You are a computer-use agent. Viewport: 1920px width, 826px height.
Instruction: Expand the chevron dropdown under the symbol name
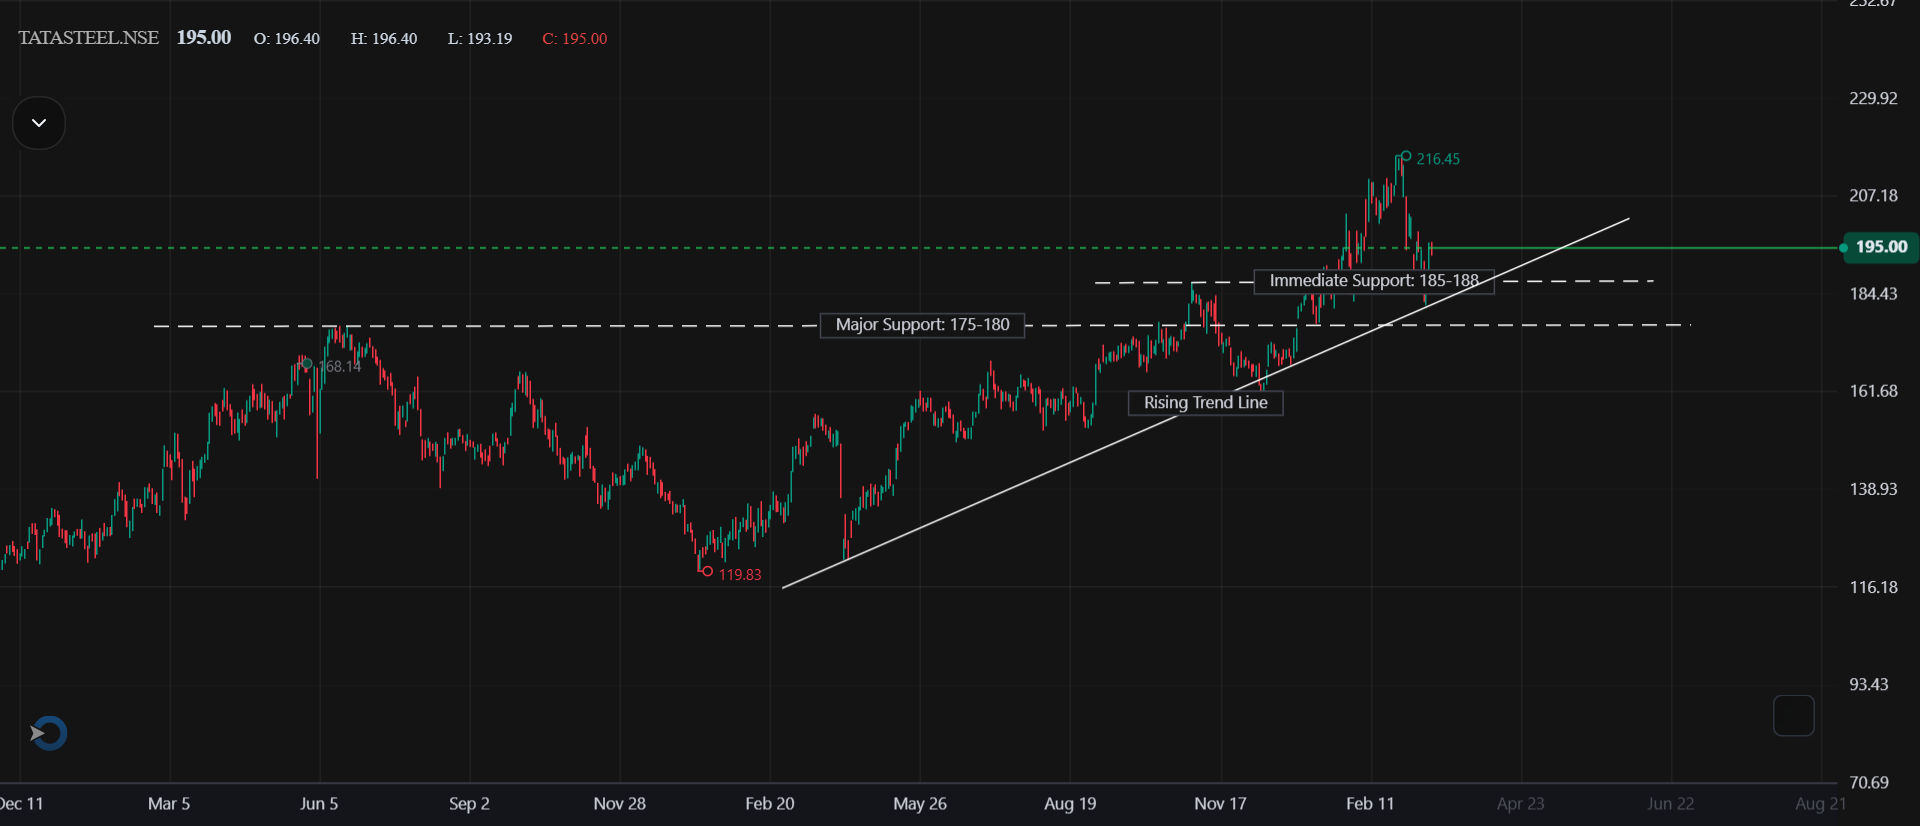click(x=39, y=123)
